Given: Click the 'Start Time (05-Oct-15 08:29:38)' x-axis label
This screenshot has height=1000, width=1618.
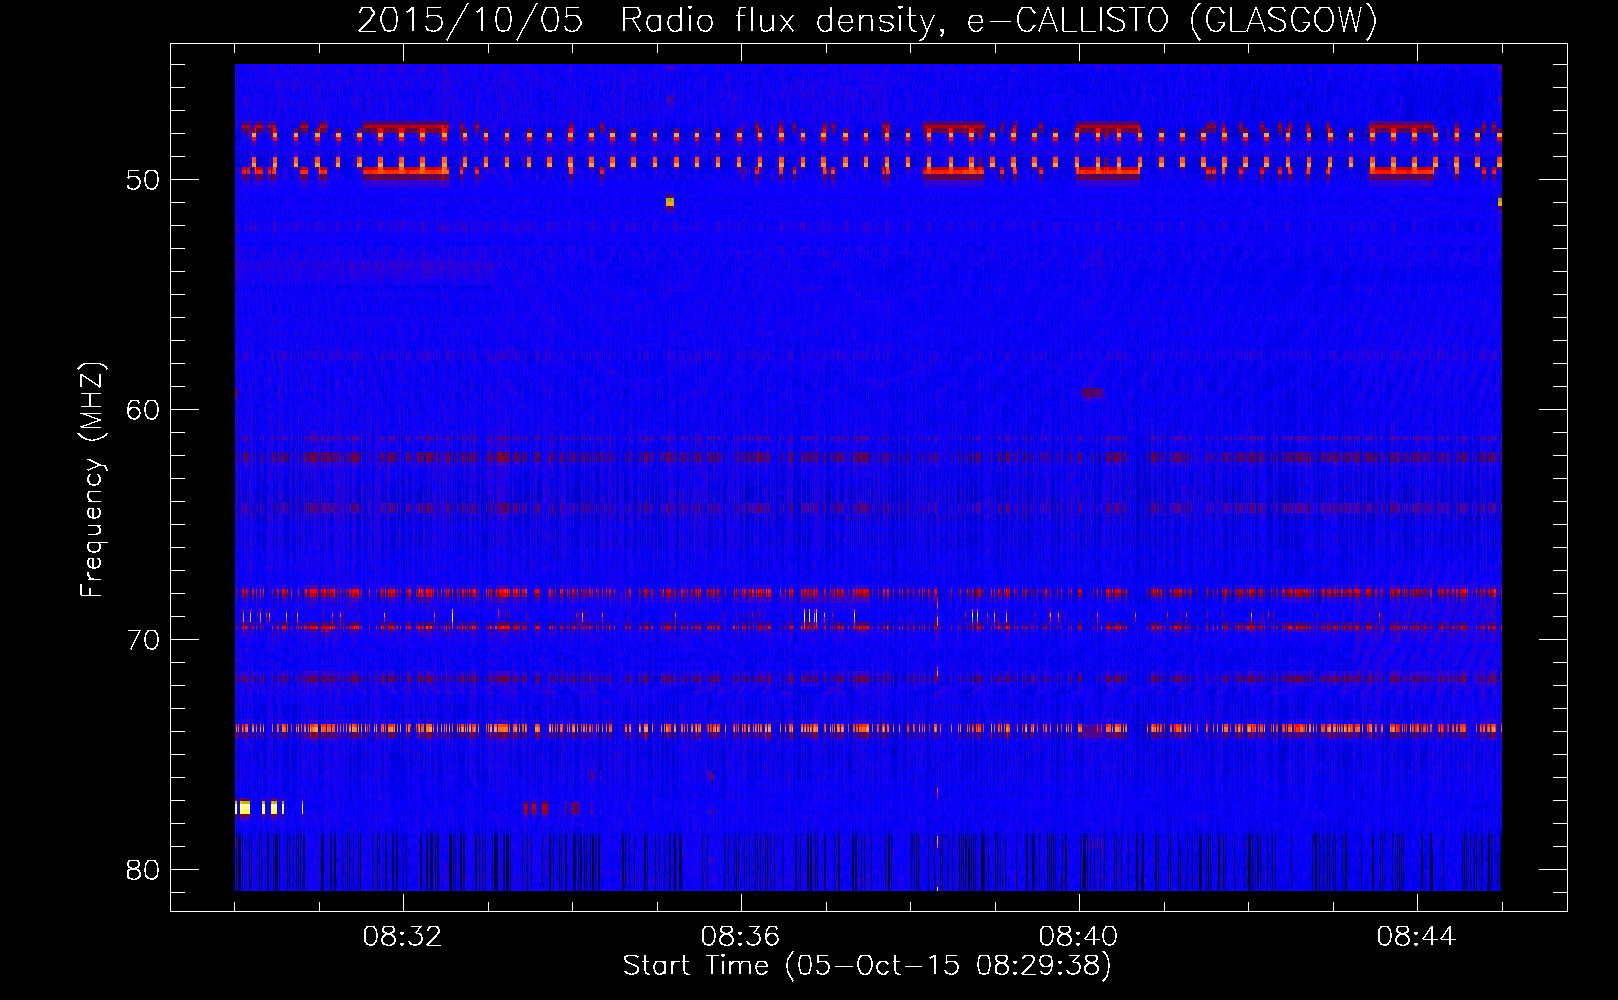Looking at the screenshot, I should (867, 966).
